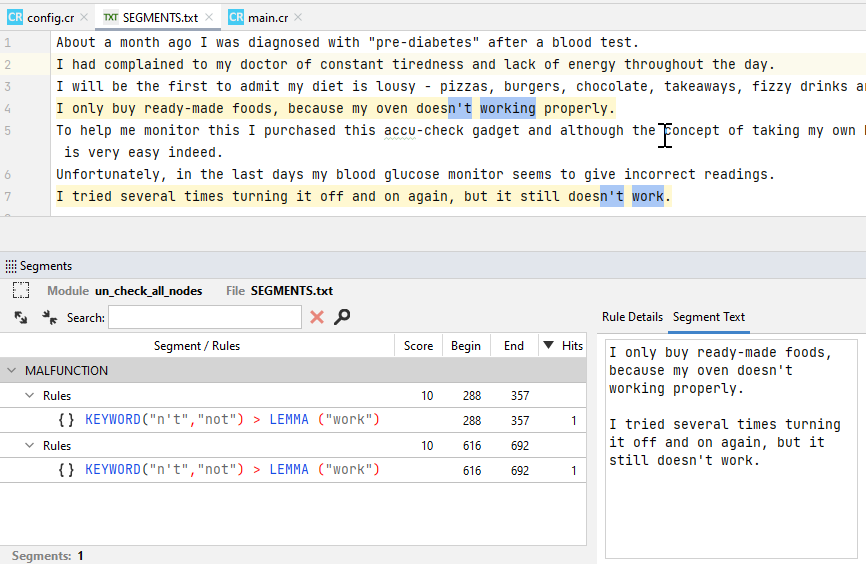This screenshot has width=866, height=564.
Task: Click the Segments panel grip icon
Action: [11, 266]
